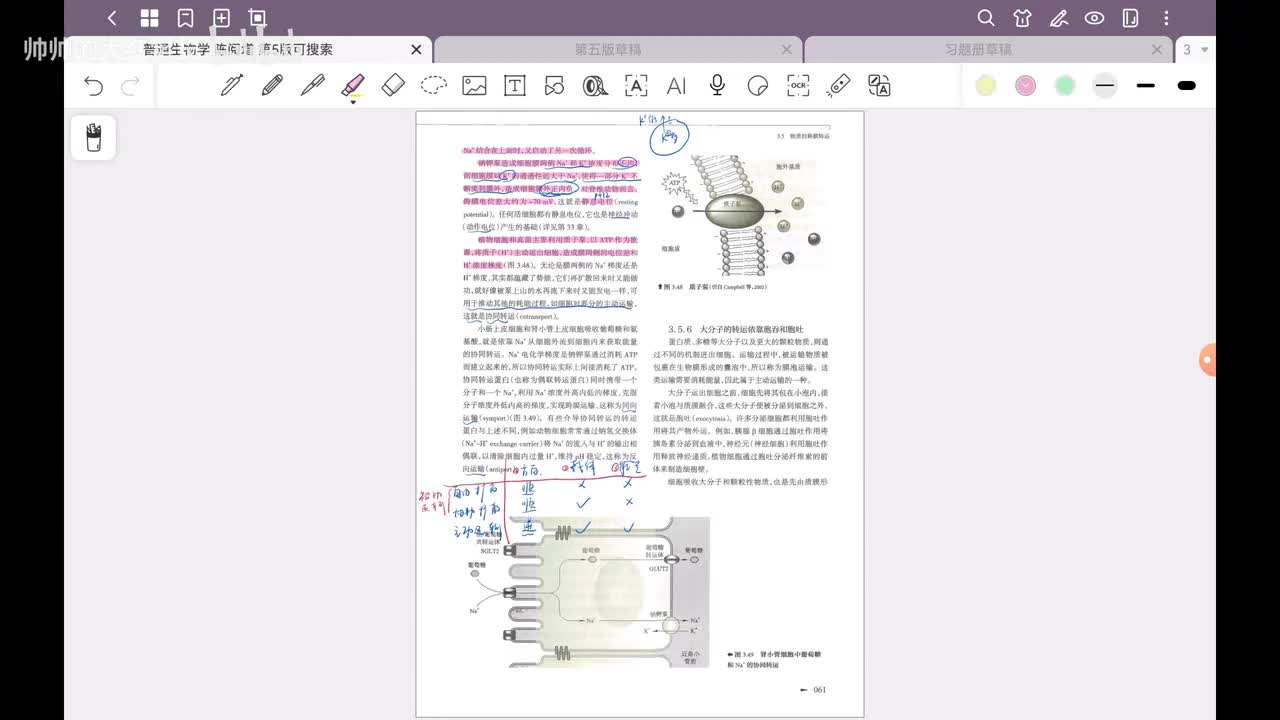Open the pen holder floating toolbox
This screenshot has height=720, width=1280.
(93, 137)
